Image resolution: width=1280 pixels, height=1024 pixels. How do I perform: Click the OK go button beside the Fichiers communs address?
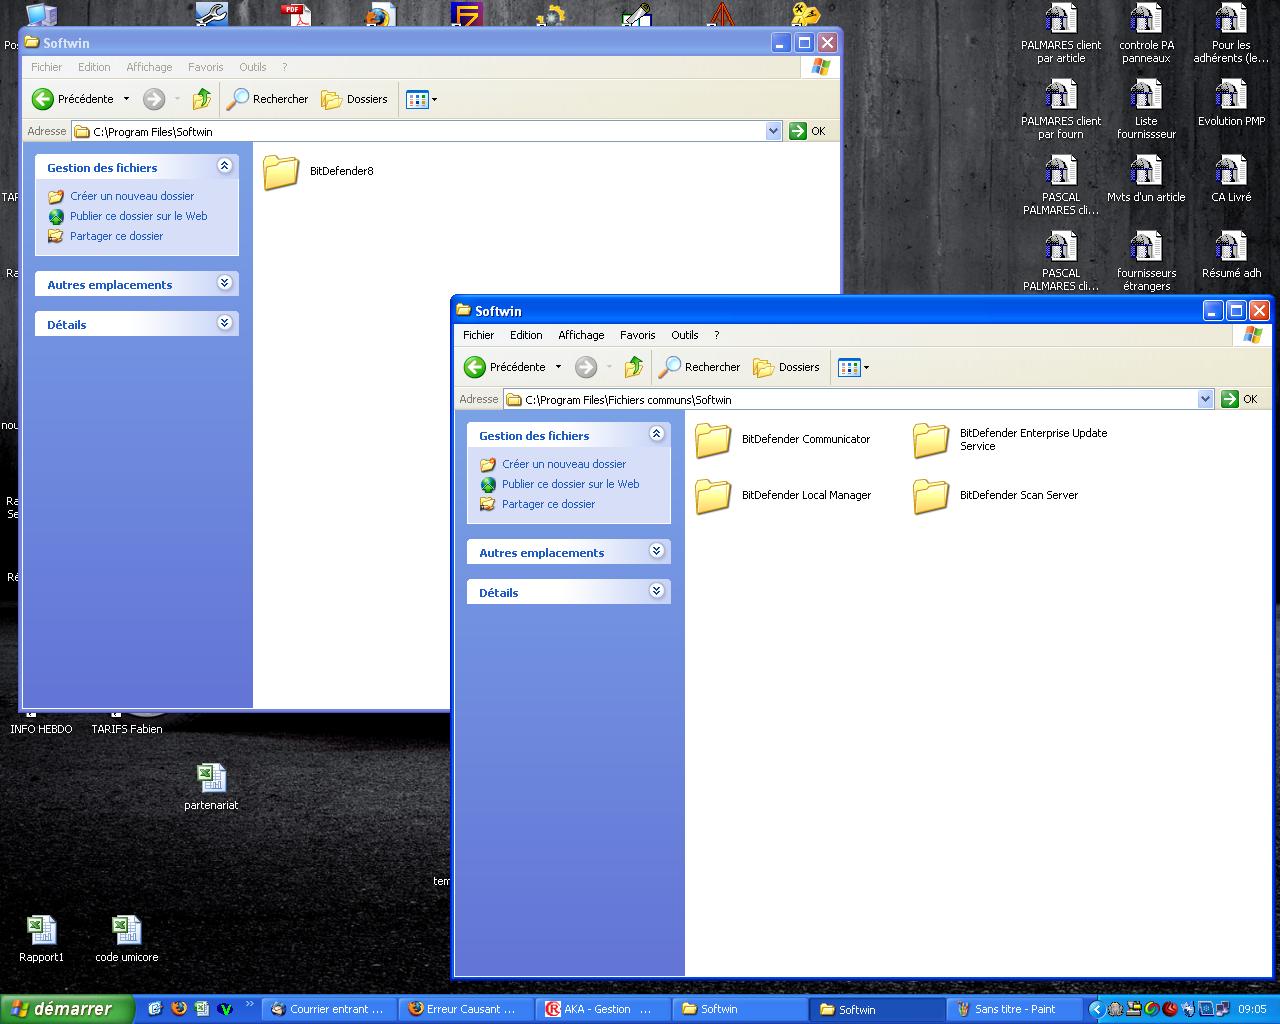pos(1240,399)
